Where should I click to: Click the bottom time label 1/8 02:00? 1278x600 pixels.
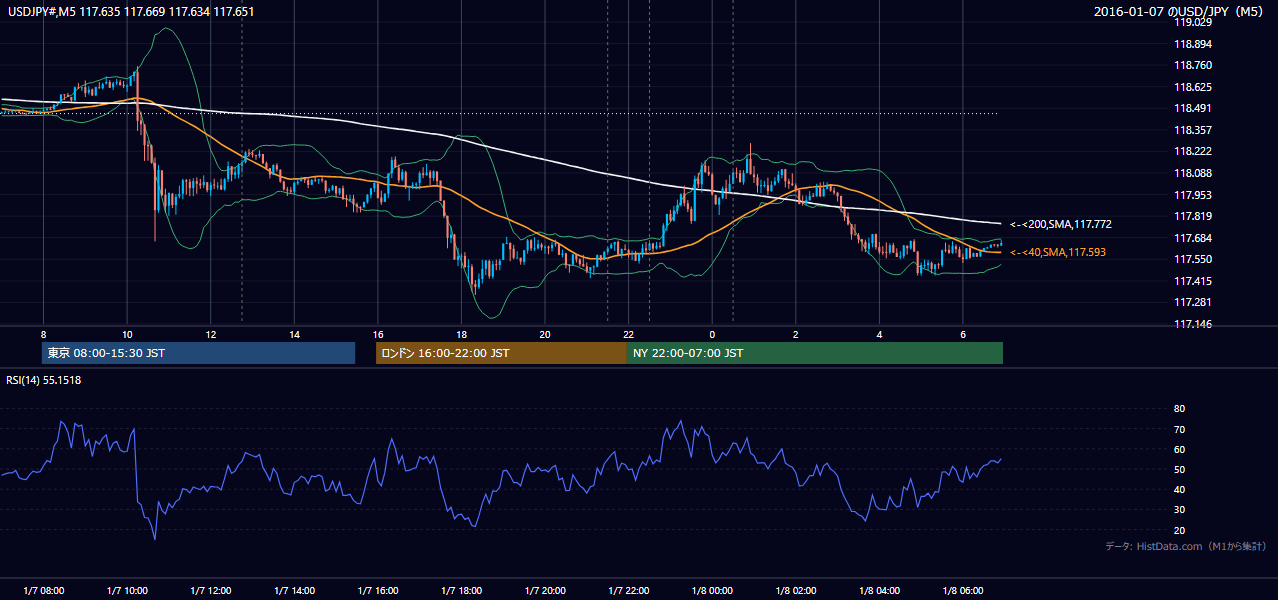tap(796, 590)
